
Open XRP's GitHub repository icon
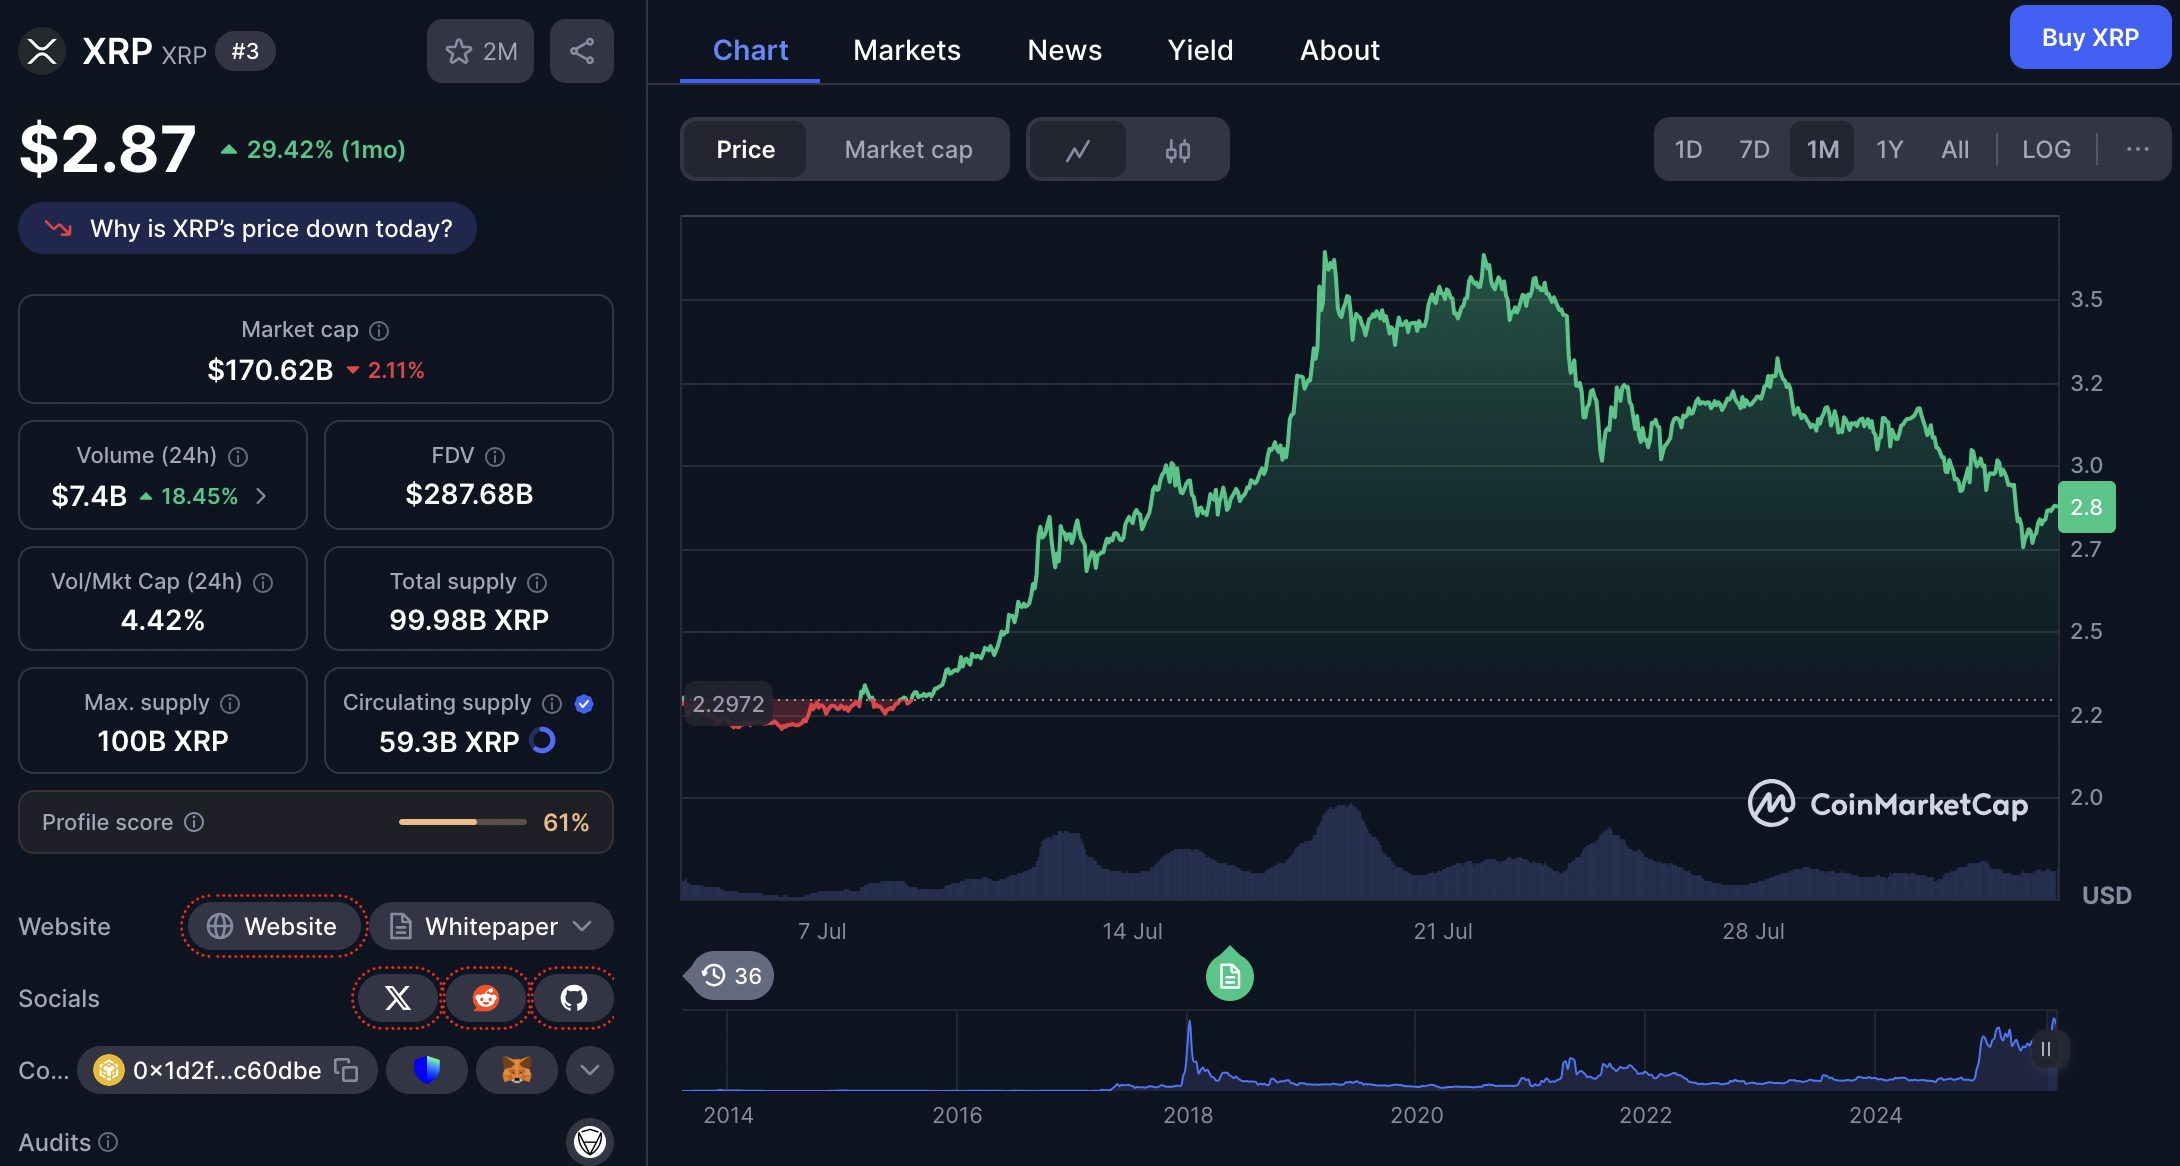pos(573,997)
